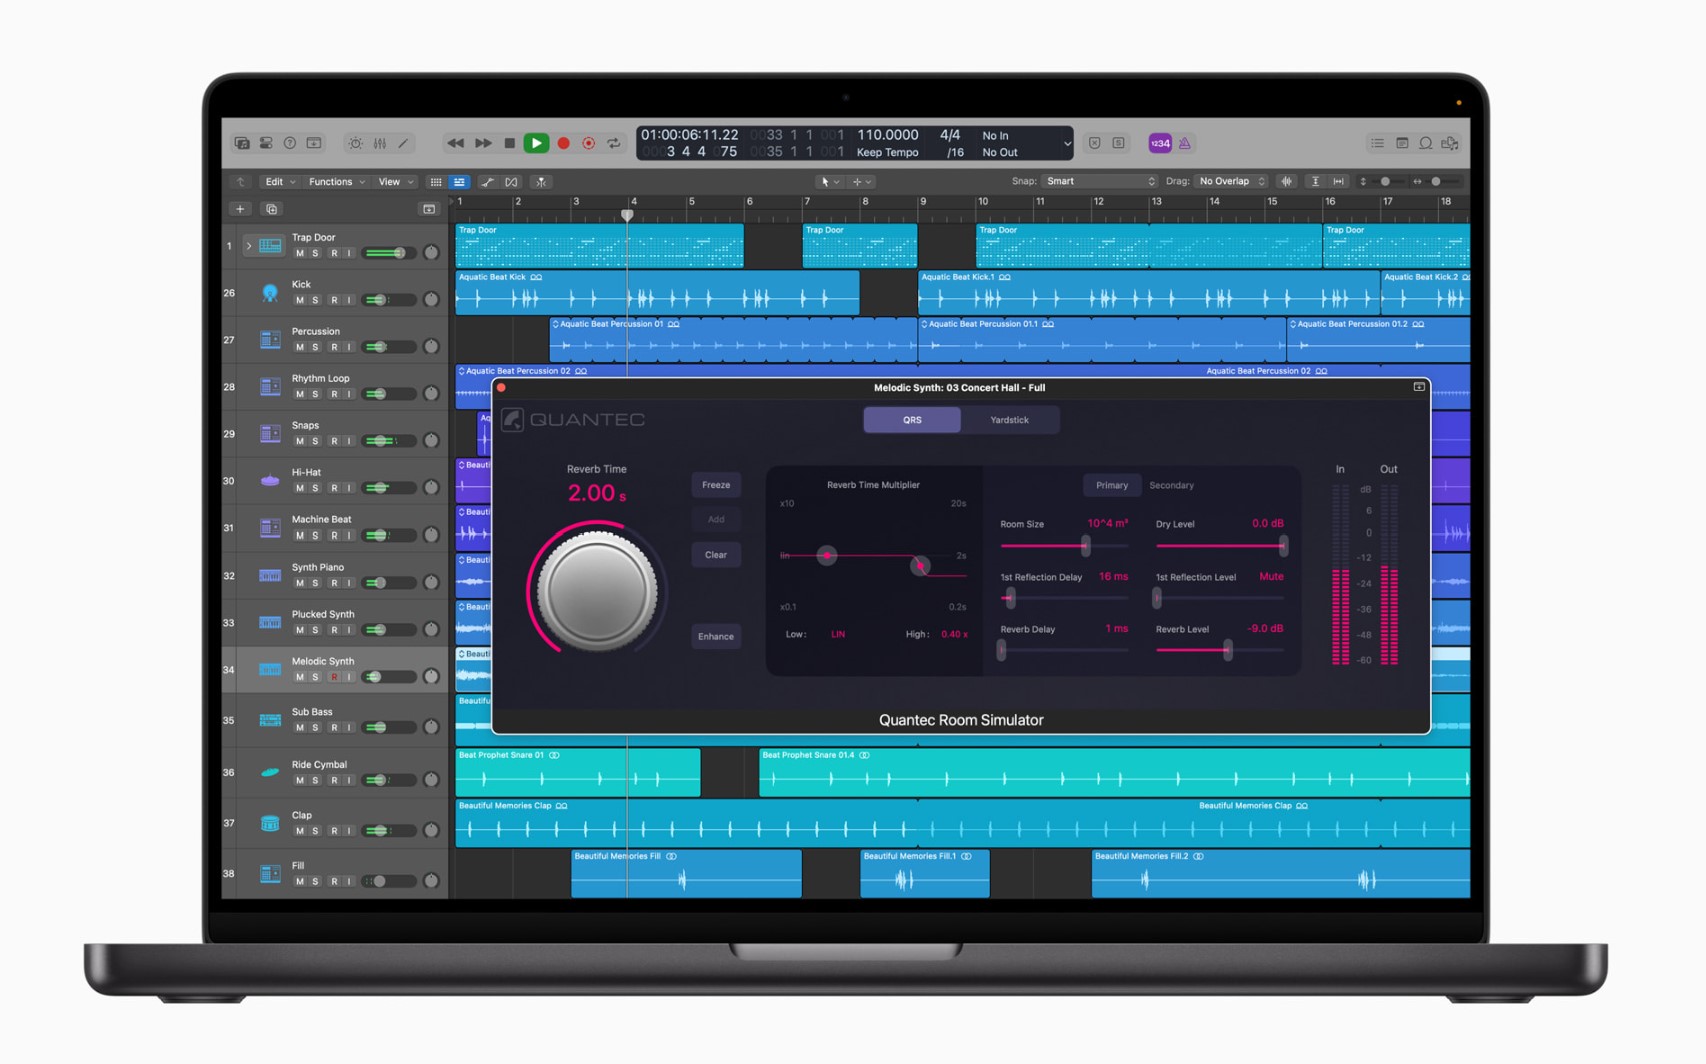Image resolution: width=1706 pixels, height=1064 pixels.
Task: Open the Snap Smart dropdown
Action: click(1099, 181)
